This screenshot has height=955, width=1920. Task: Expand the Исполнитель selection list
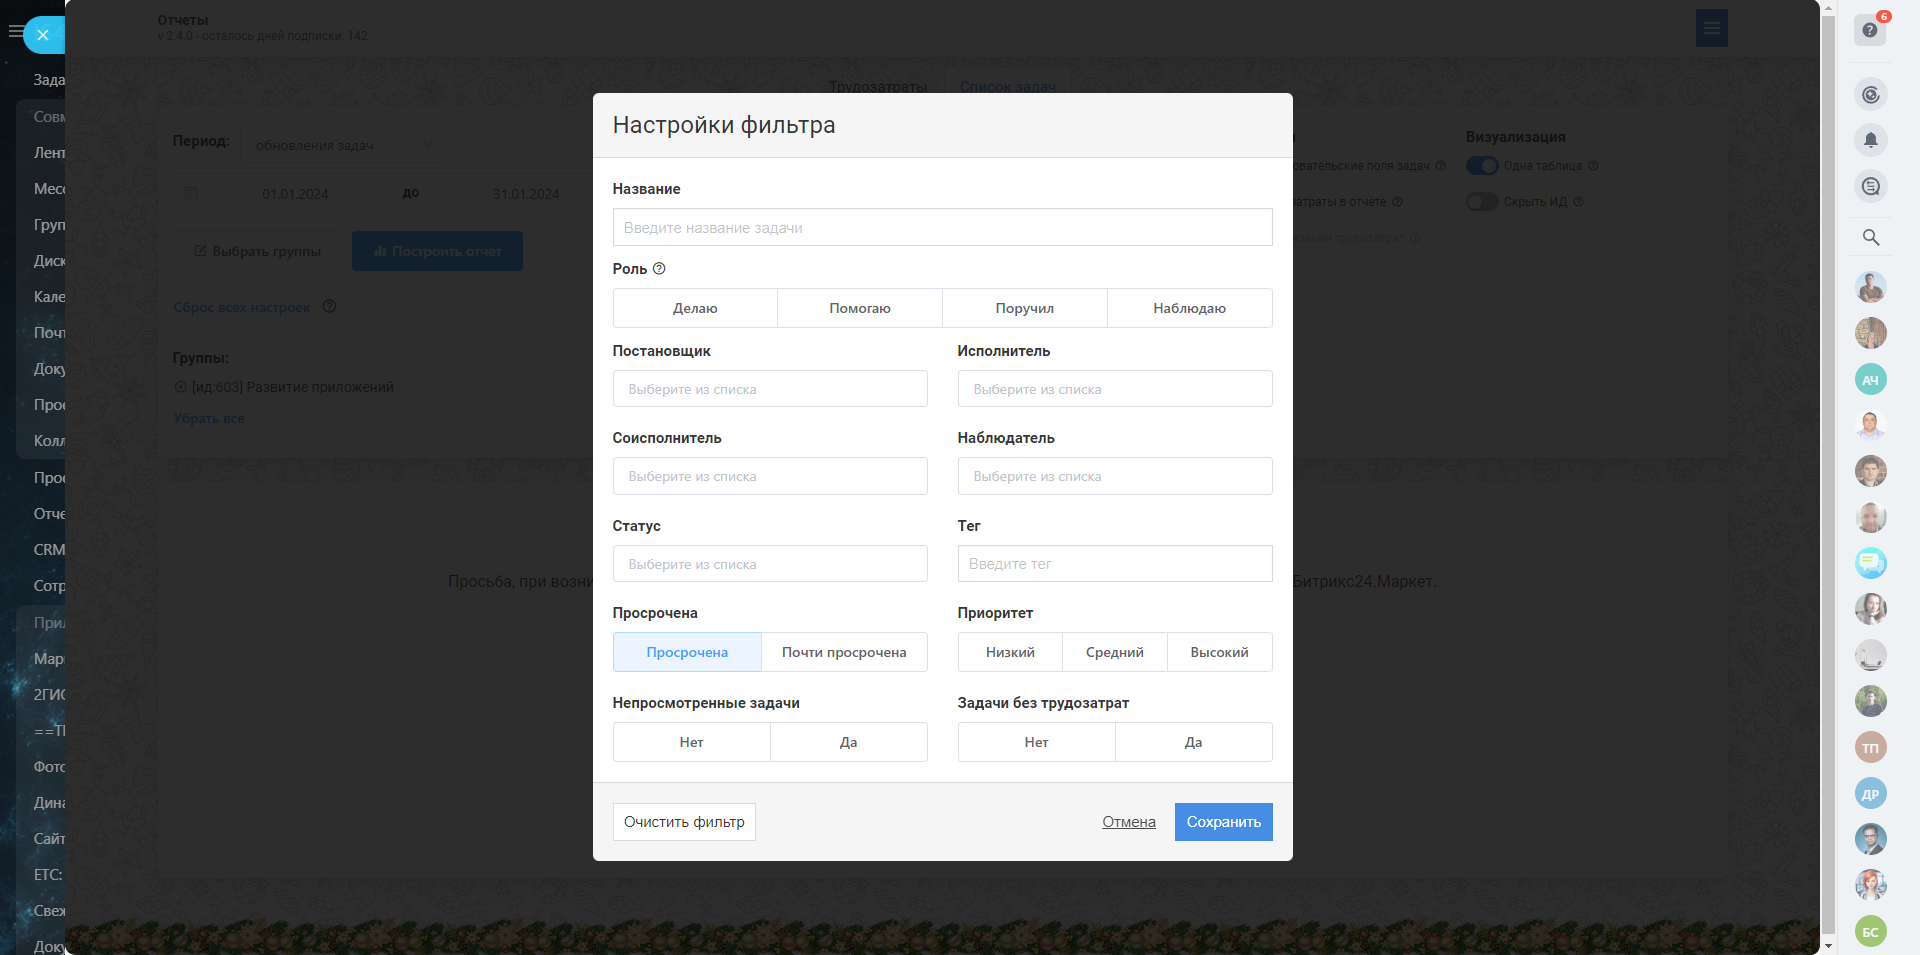click(1114, 389)
